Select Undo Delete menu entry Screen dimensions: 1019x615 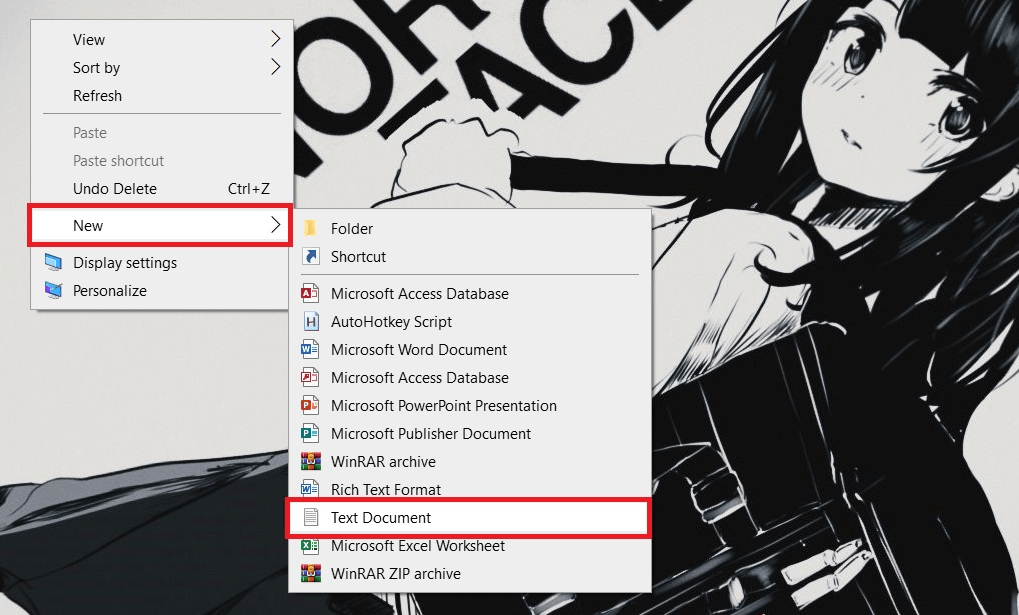coord(115,189)
